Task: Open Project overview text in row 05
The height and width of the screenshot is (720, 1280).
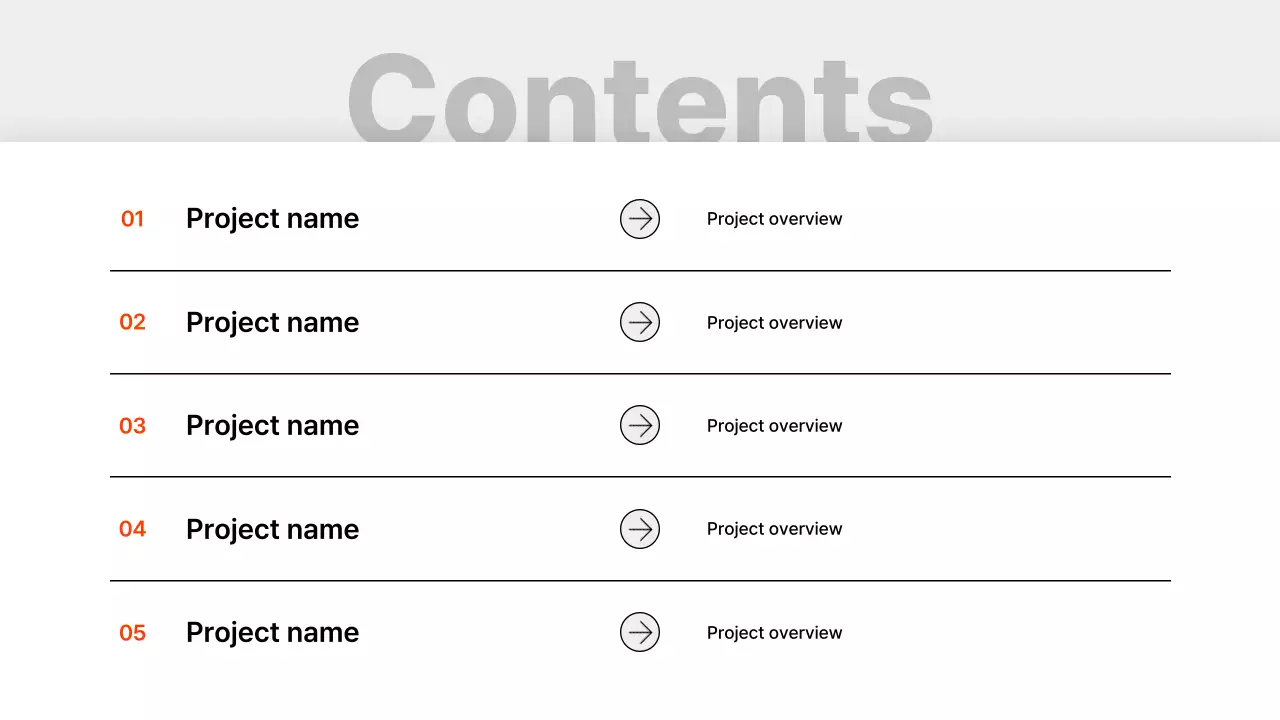Action: [774, 633]
